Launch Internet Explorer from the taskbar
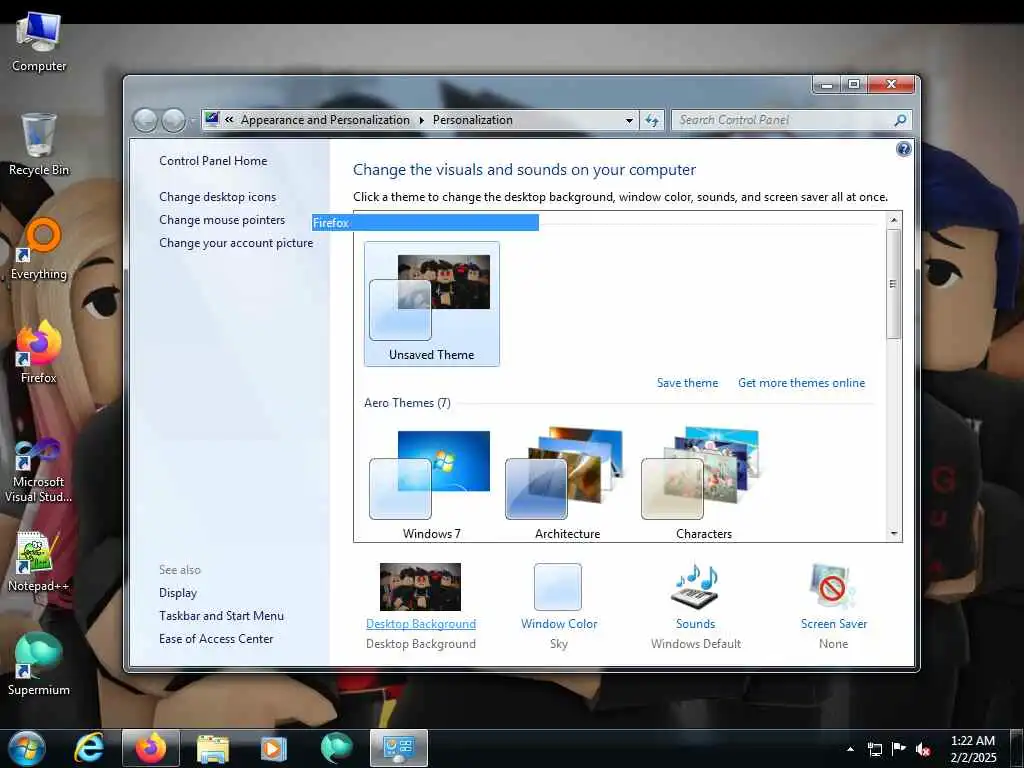 (x=89, y=748)
